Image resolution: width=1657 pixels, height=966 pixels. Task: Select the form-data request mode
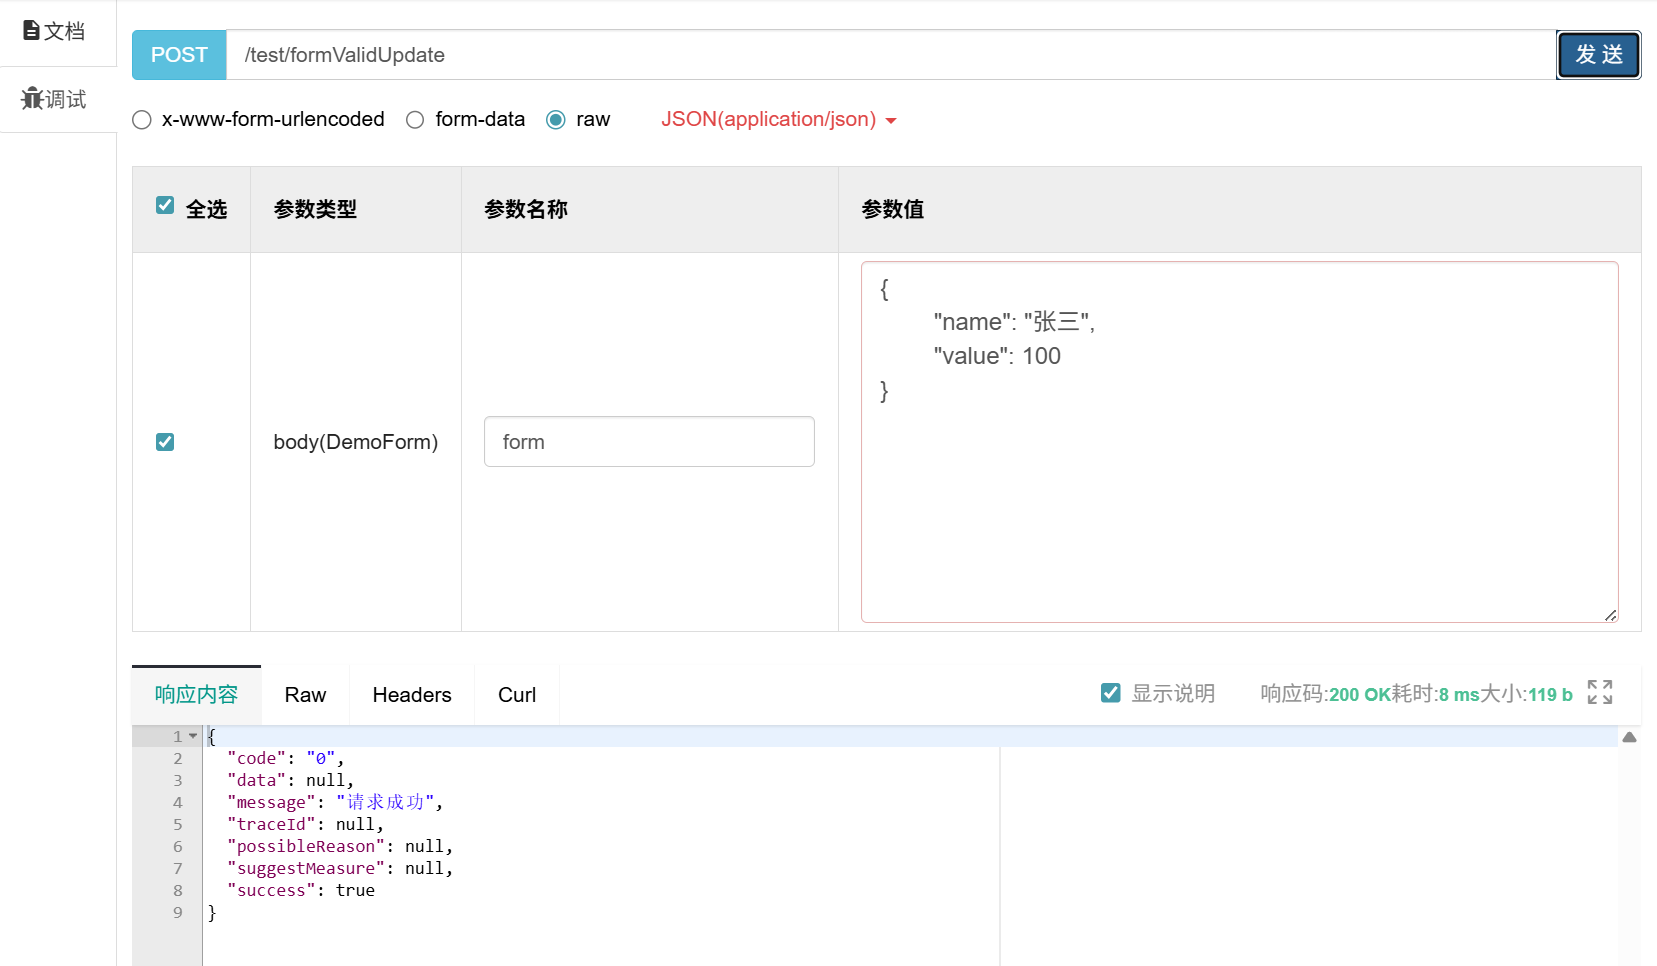click(x=415, y=119)
